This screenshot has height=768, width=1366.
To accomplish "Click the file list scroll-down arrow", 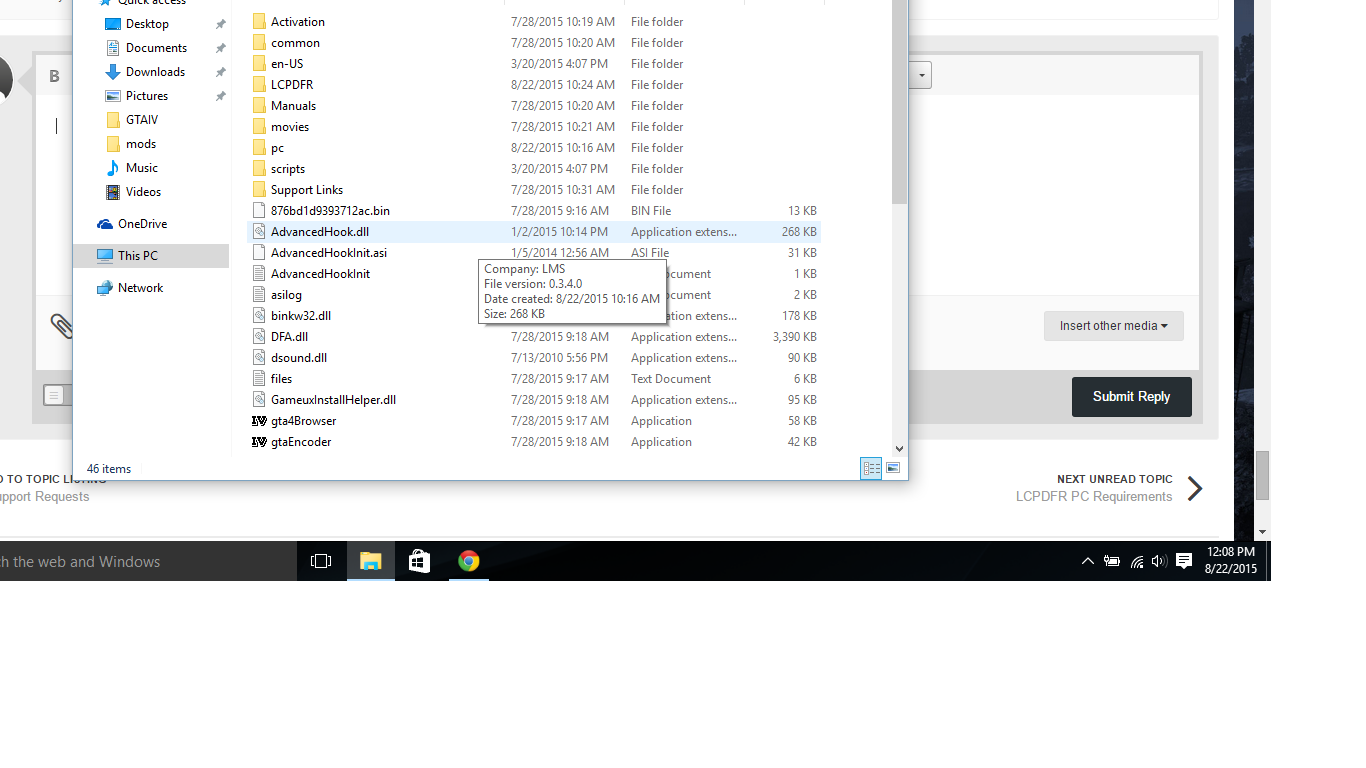I will coord(899,449).
